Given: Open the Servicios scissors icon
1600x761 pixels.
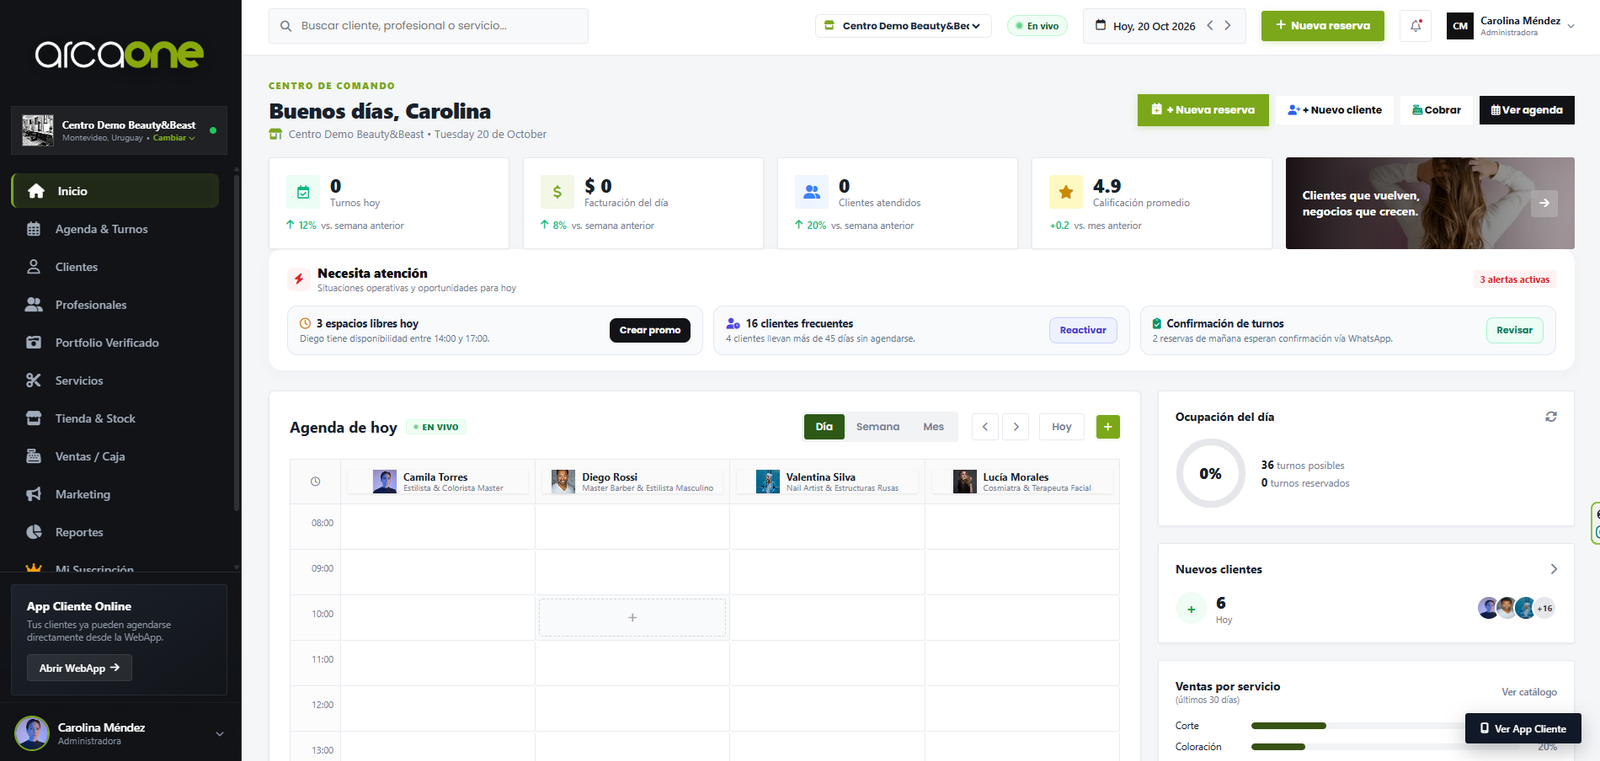Looking at the screenshot, I should point(34,381).
